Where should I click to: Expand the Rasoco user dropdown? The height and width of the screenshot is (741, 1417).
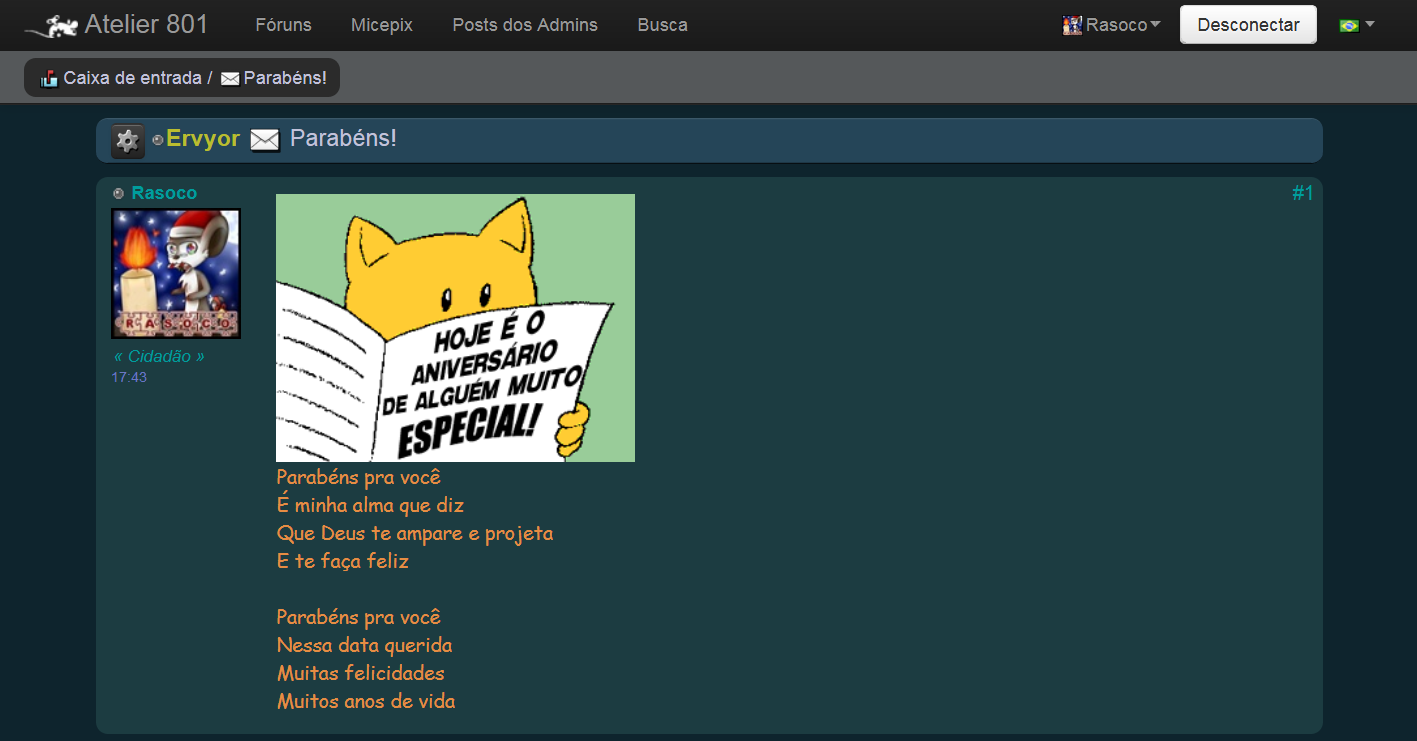tap(1123, 25)
